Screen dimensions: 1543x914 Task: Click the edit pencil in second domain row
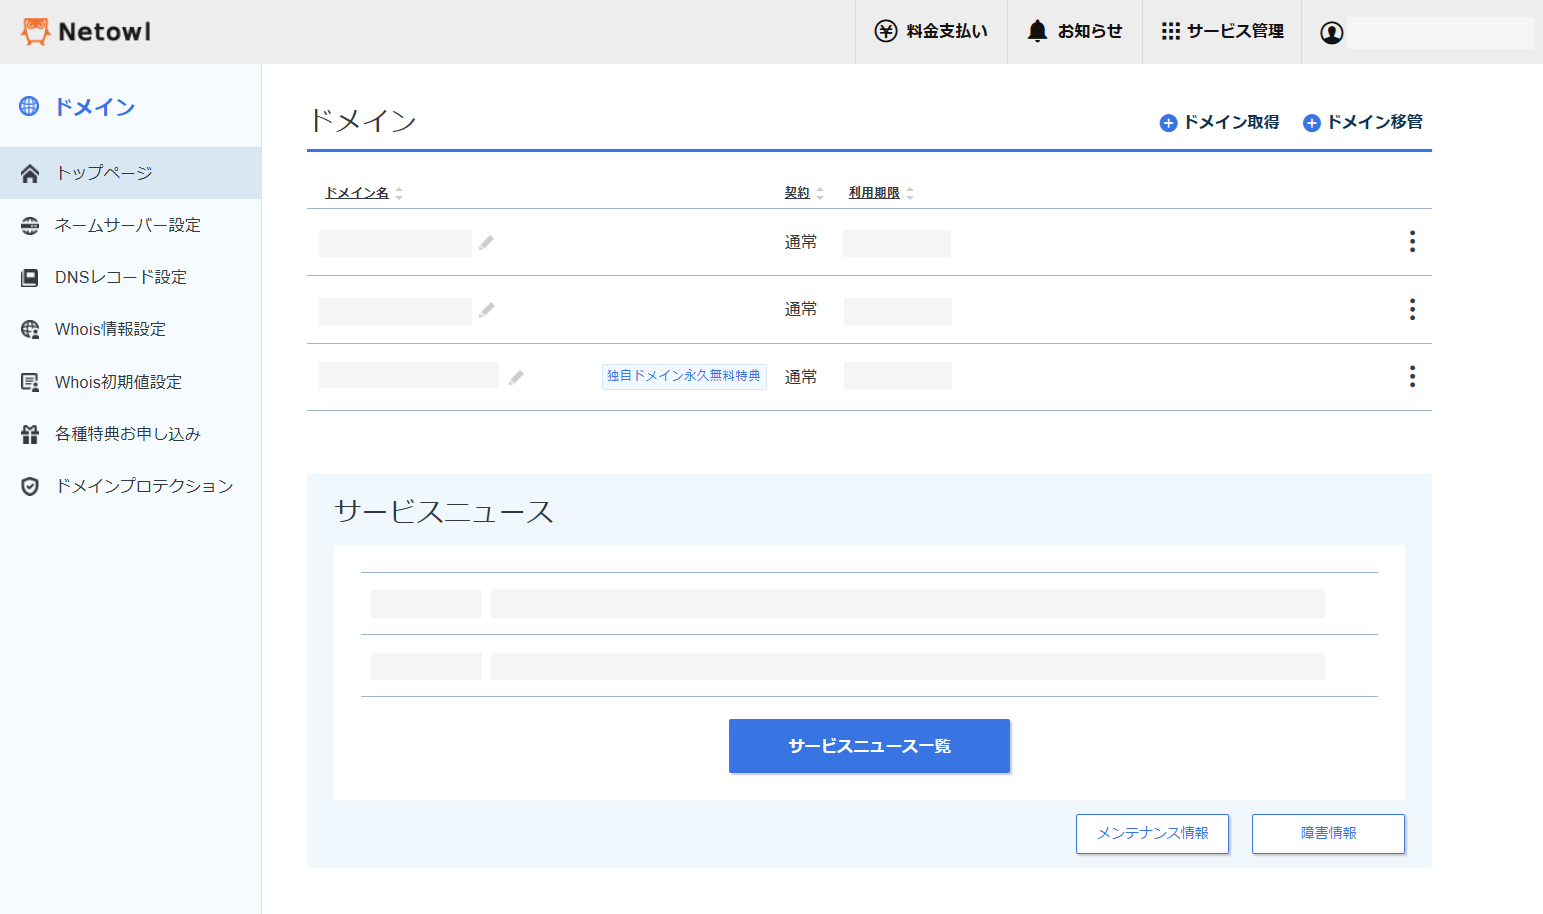[487, 310]
